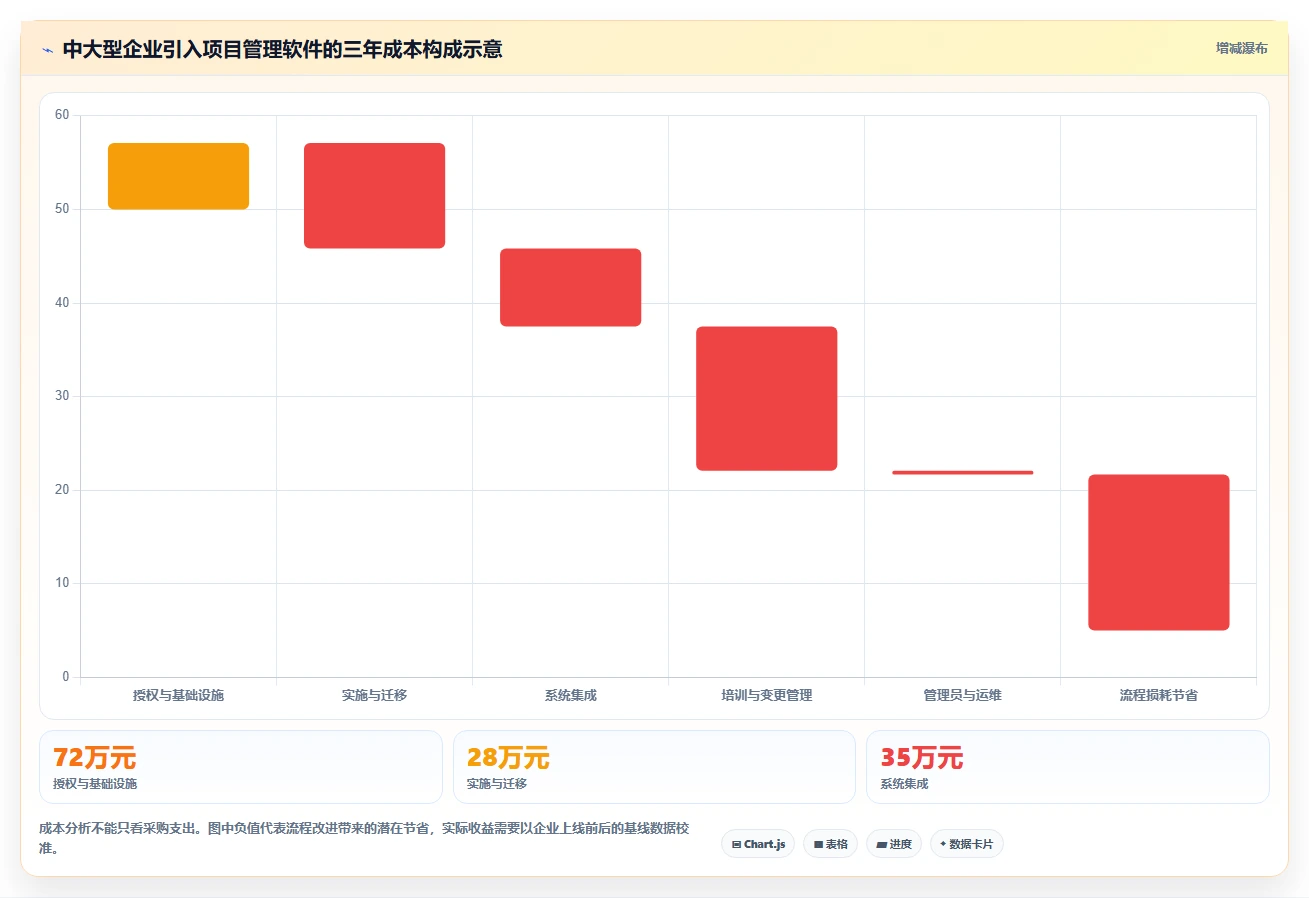Open the 35万元 data card
This screenshot has height=898, width=1309.
(x=1068, y=767)
